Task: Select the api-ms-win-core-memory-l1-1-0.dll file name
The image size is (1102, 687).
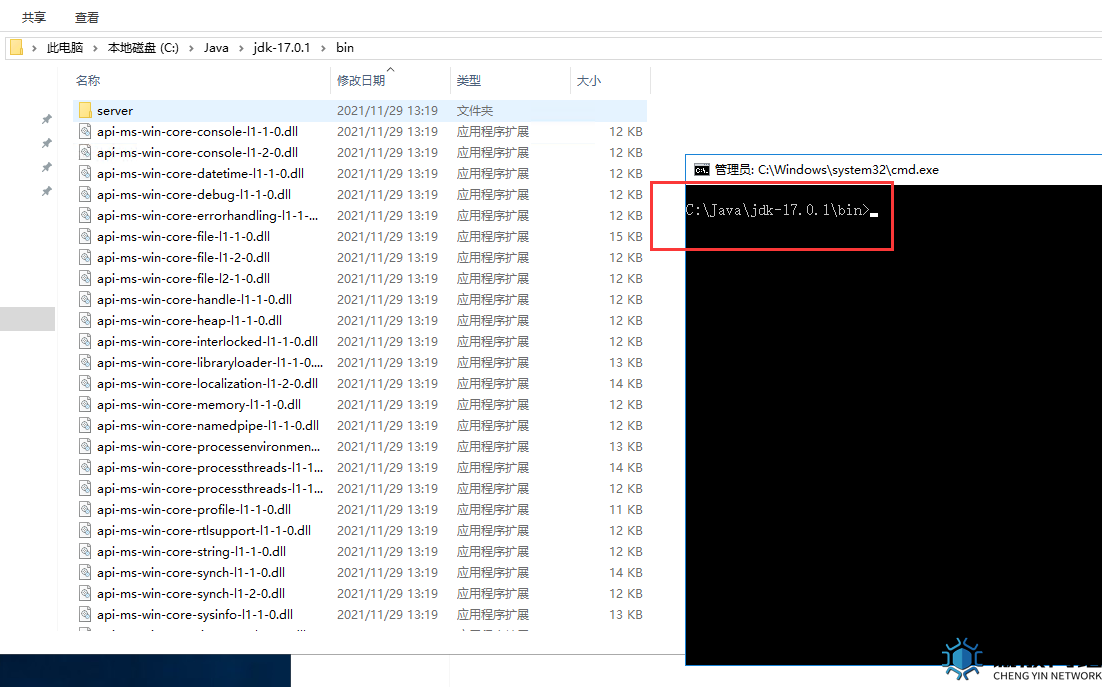Action: [x=198, y=405]
